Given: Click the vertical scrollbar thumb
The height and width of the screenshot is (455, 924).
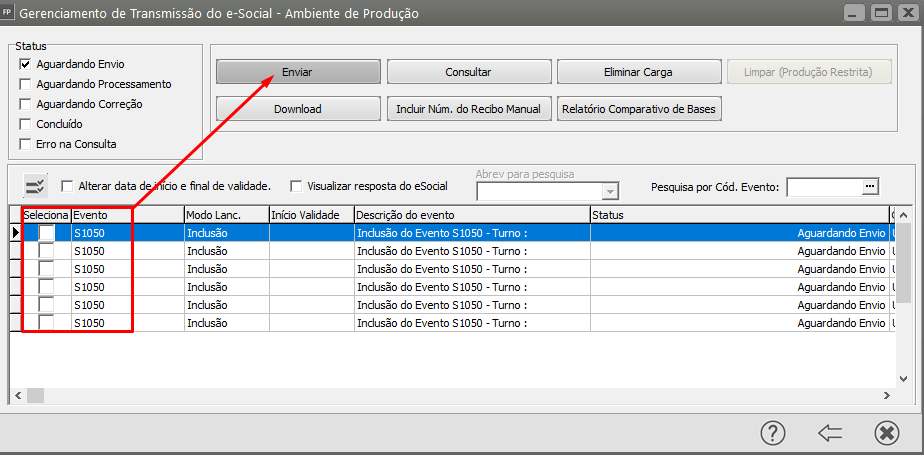Looking at the screenshot, I should [x=903, y=263].
